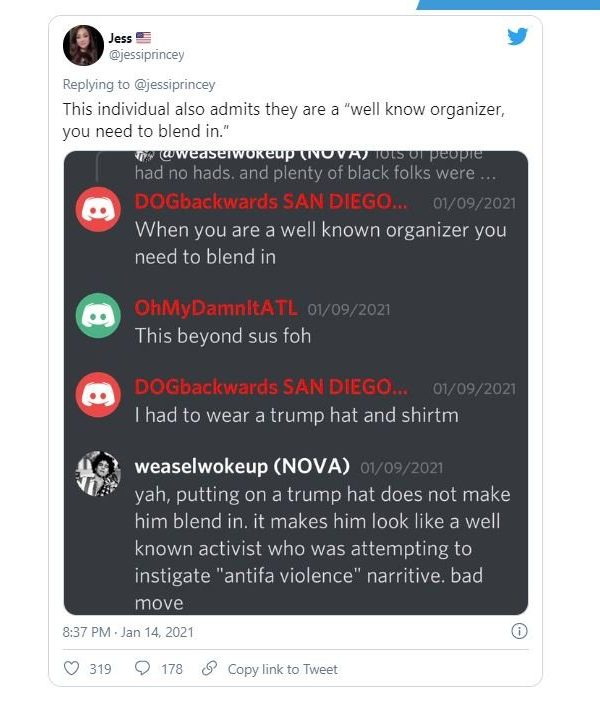Click weaselwokeup (NOVA) username
Viewport: 600px width, 701px height.
click(x=242, y=466)
